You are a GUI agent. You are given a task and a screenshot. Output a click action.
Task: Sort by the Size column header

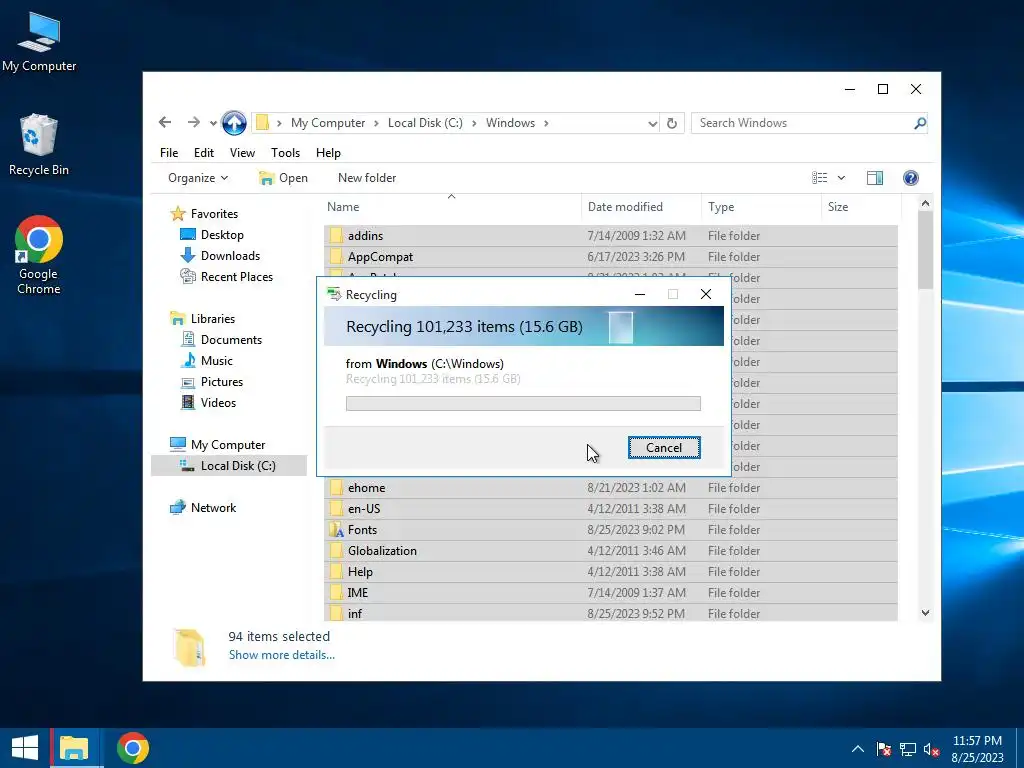[861, 206]
